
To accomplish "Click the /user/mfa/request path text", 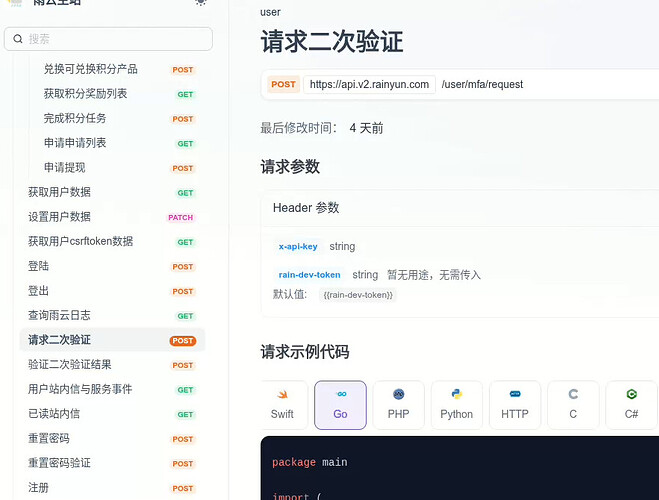I will pos(482,85).
